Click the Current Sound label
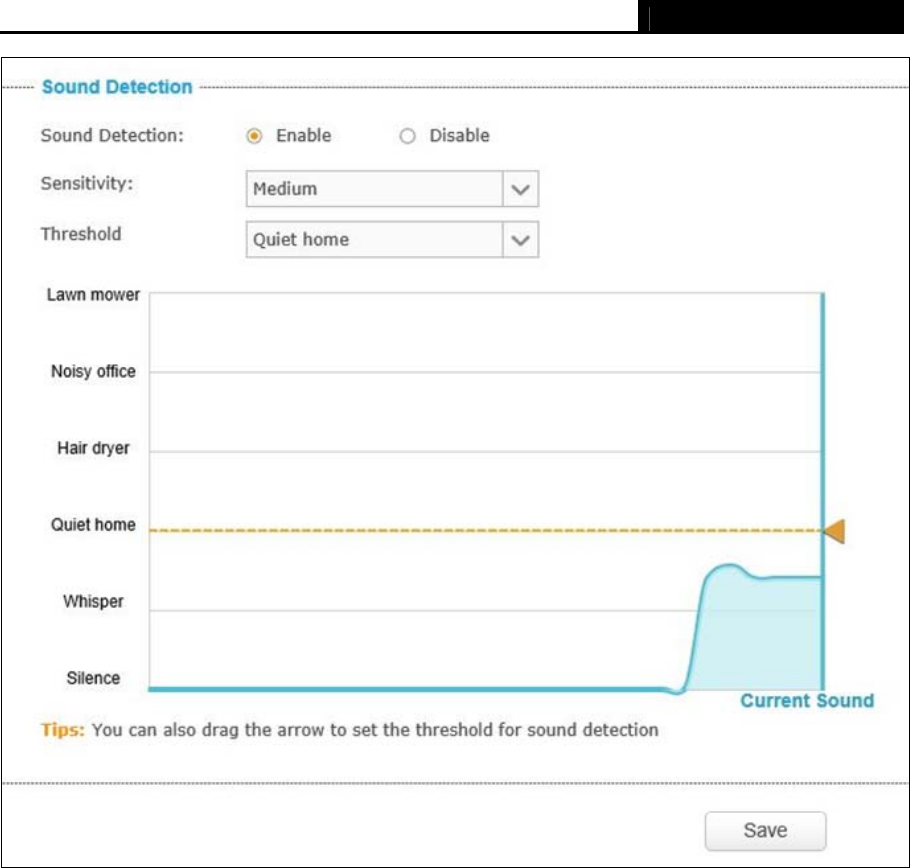The width and height of the screenshot is (910, 868). (x=807, y=700)
